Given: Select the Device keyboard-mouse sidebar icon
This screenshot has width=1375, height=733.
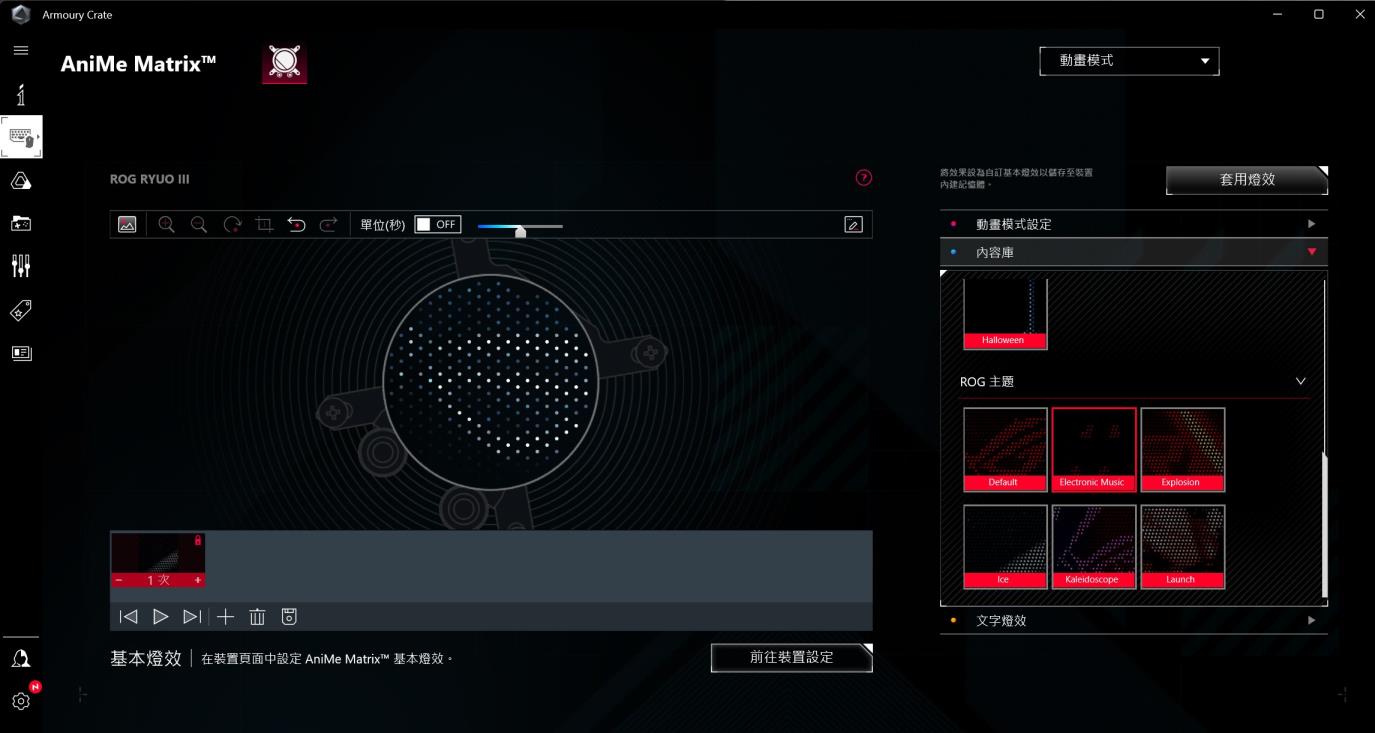Looking at the screenshot, I should click(21, 137).
